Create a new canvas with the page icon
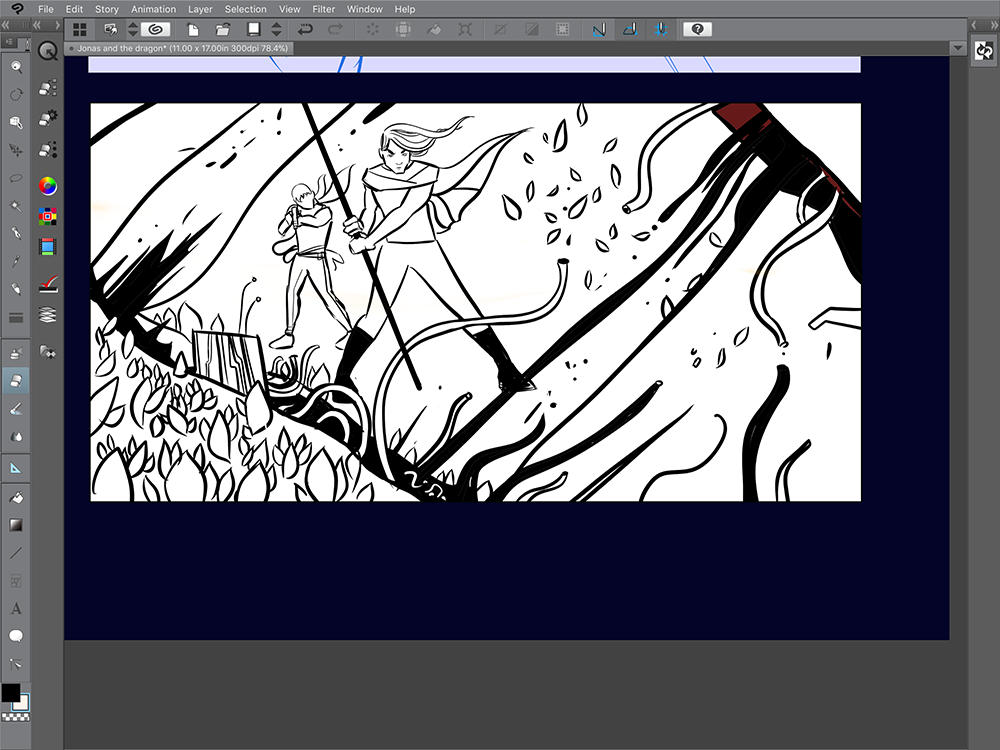1000x750 pixels. 192,29
